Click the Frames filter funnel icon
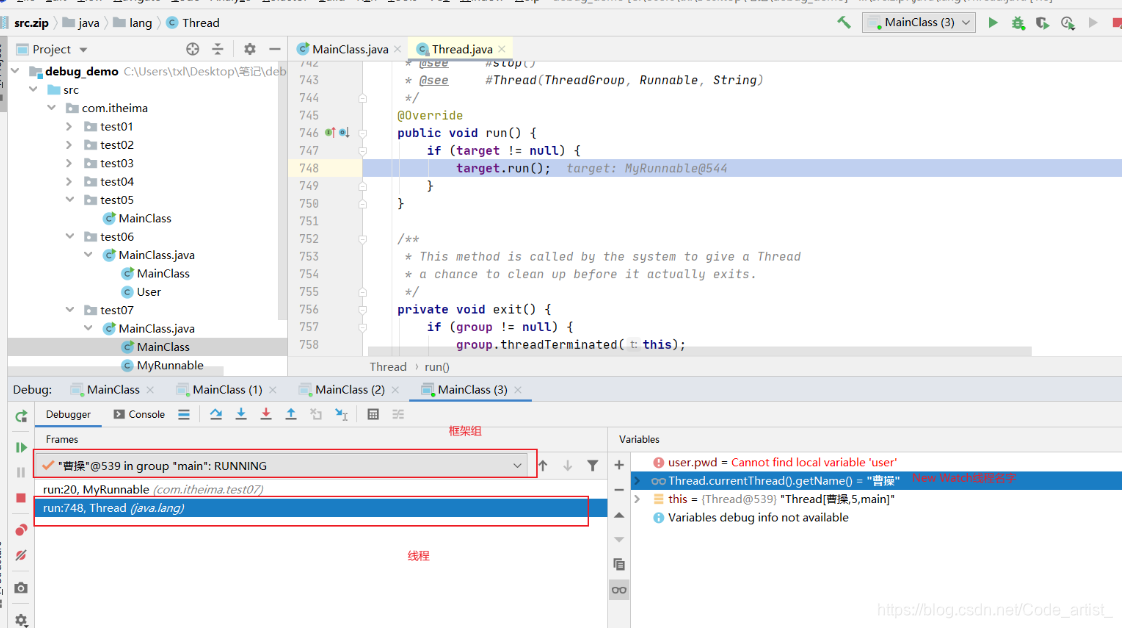 (x=592, y=466)
